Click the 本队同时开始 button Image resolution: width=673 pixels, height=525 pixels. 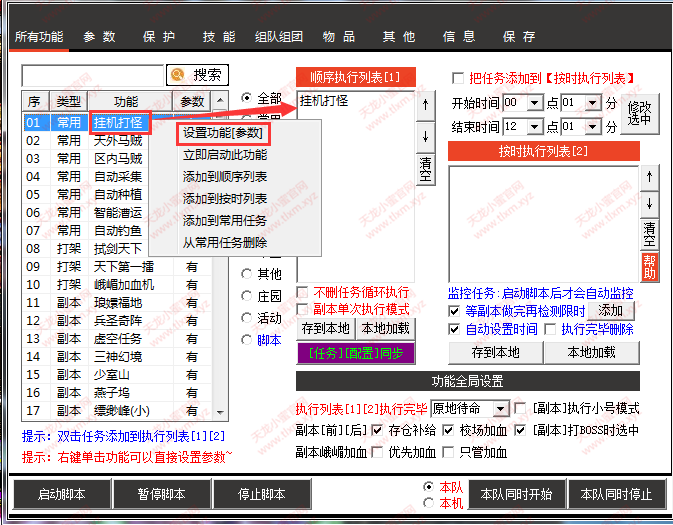point(517,494)
